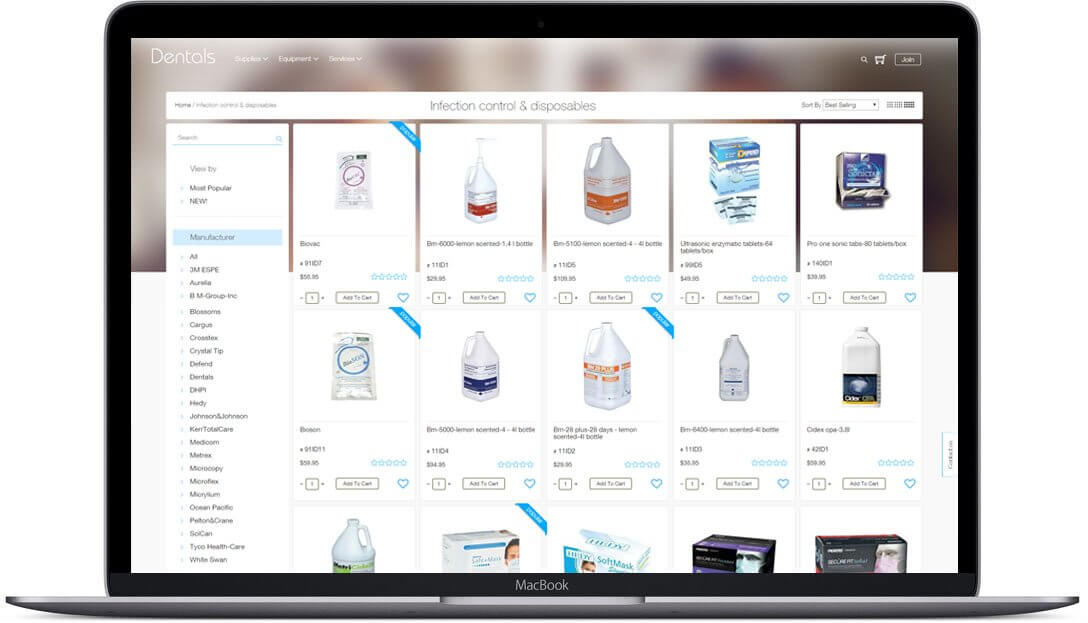This screenshot has height=623, width=1088.
Task: Click the heart icon on Bioson card
Action: (x=403, y=484)
